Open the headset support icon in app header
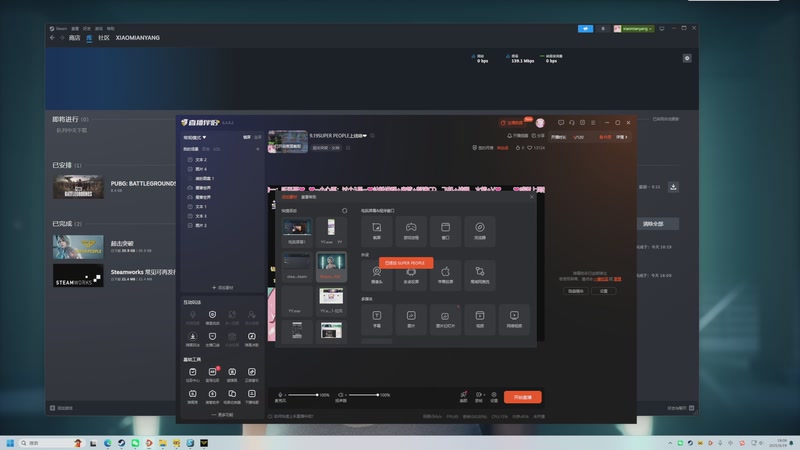The image size is (800, 450). (571, 122)
